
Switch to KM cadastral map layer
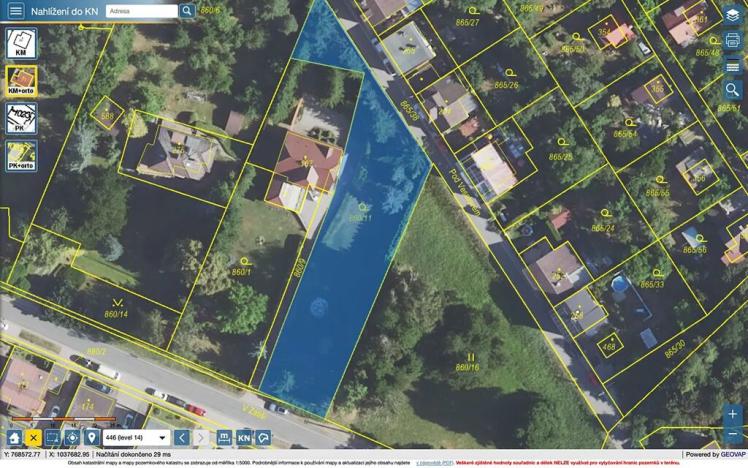point(21,43)
